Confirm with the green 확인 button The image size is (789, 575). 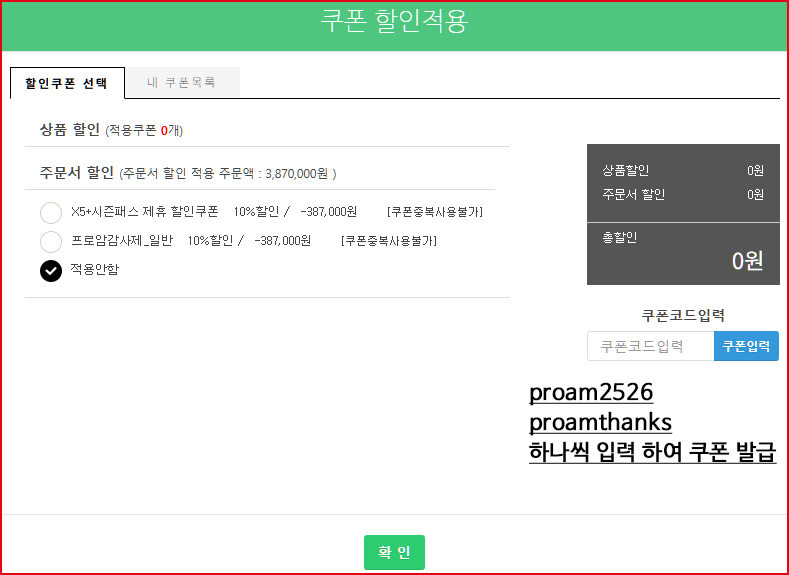[394, 552]
